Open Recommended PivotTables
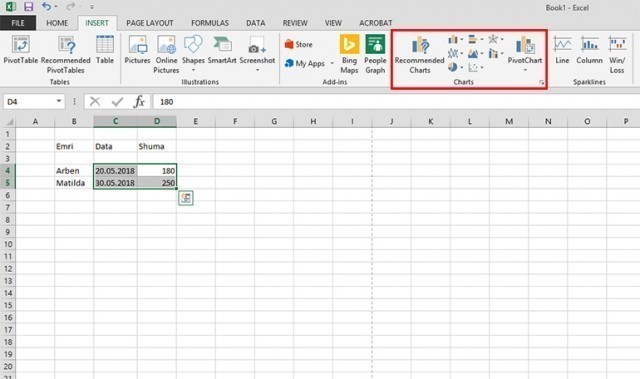Screen dimensions: 640x379 tap(66, 55)
